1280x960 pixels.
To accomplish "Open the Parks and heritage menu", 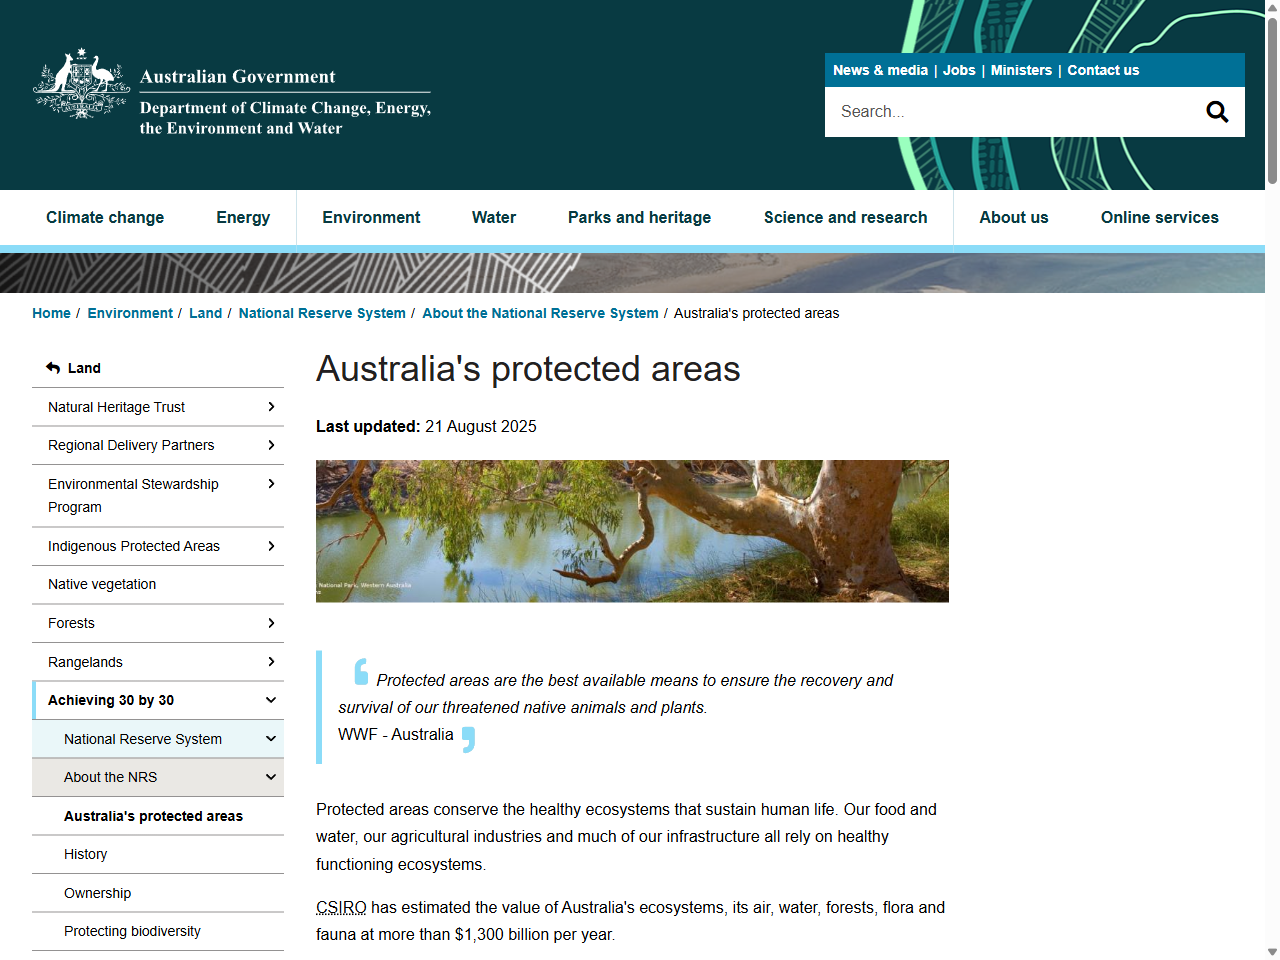I will pos(639,217).
